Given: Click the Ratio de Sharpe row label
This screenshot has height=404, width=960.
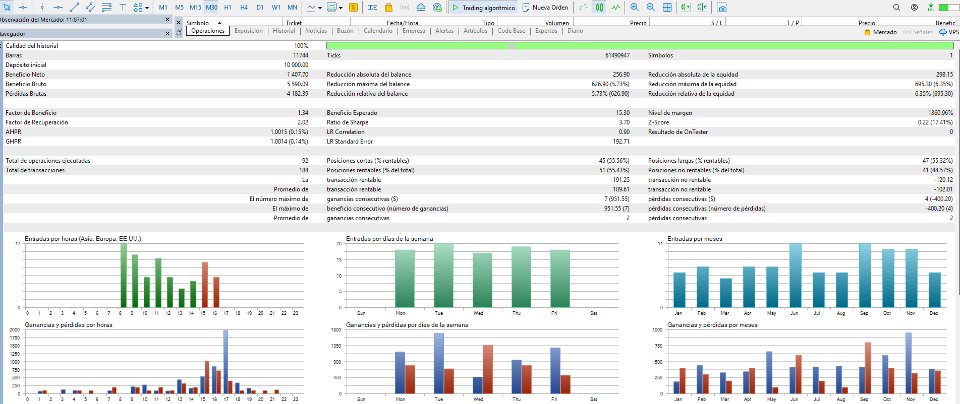Looking at the screenshot, I should (x=348, y=122).
